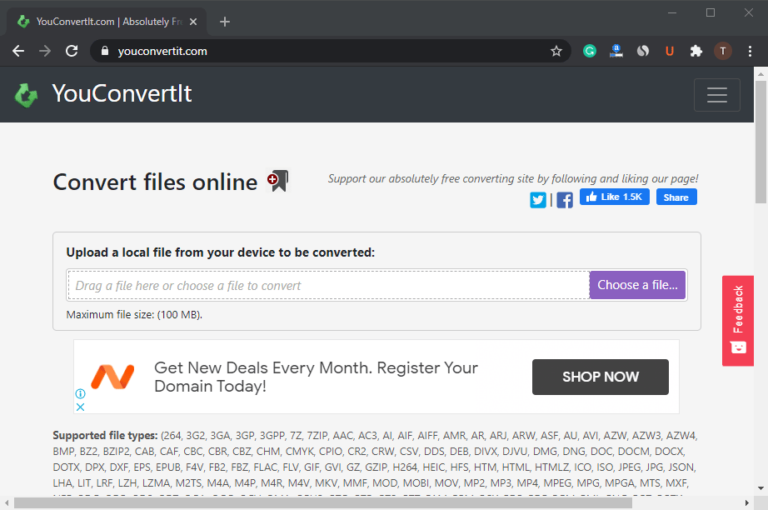The height and width of the screenshot is (510, 768).
Task: Click the drag-a-file input area
Action: [x=328, y=285]
